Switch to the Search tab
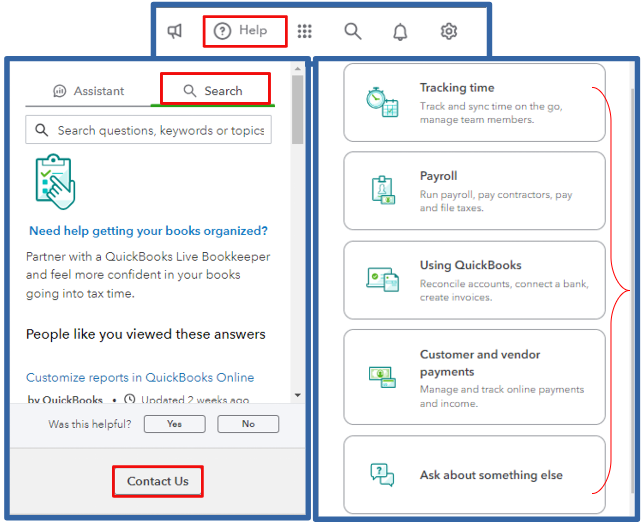Viewport: 644px width, 523px height. tap(213, 91)
